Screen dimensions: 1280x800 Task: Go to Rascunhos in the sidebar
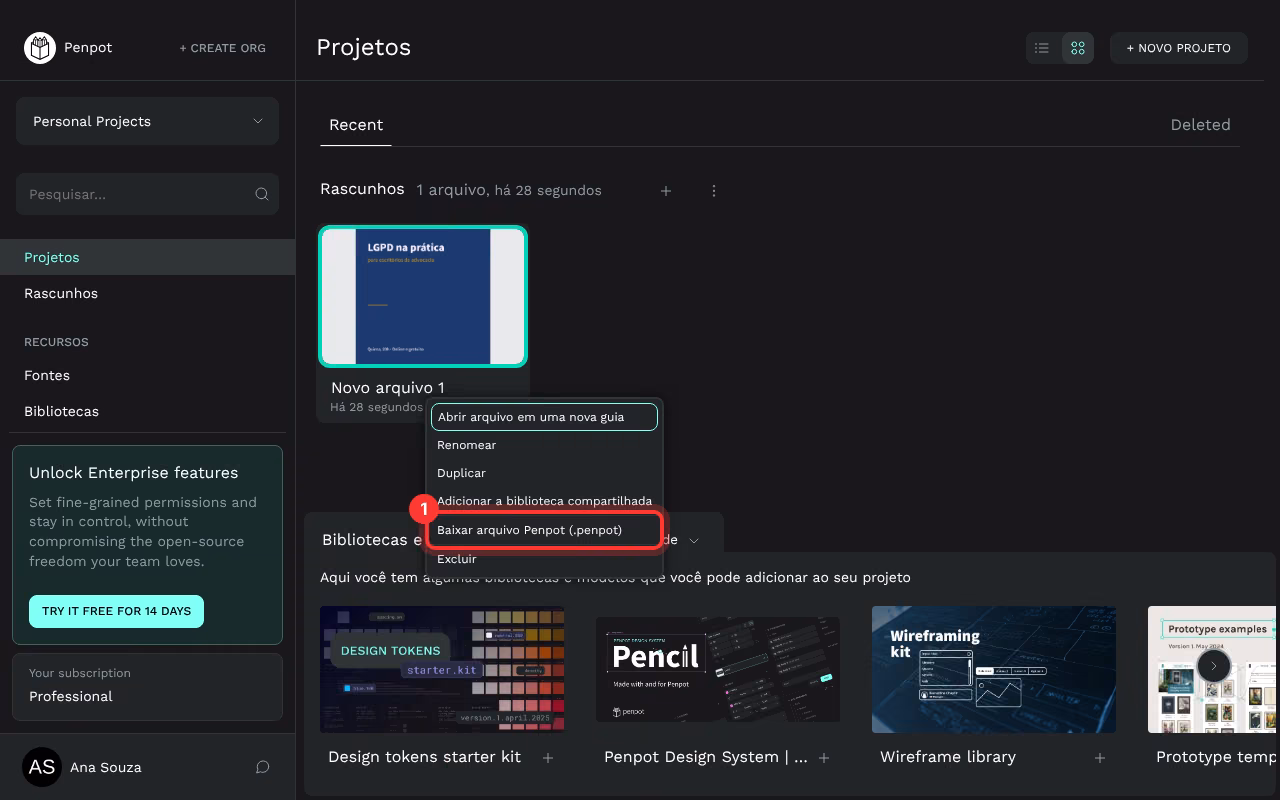click(147, 293)
